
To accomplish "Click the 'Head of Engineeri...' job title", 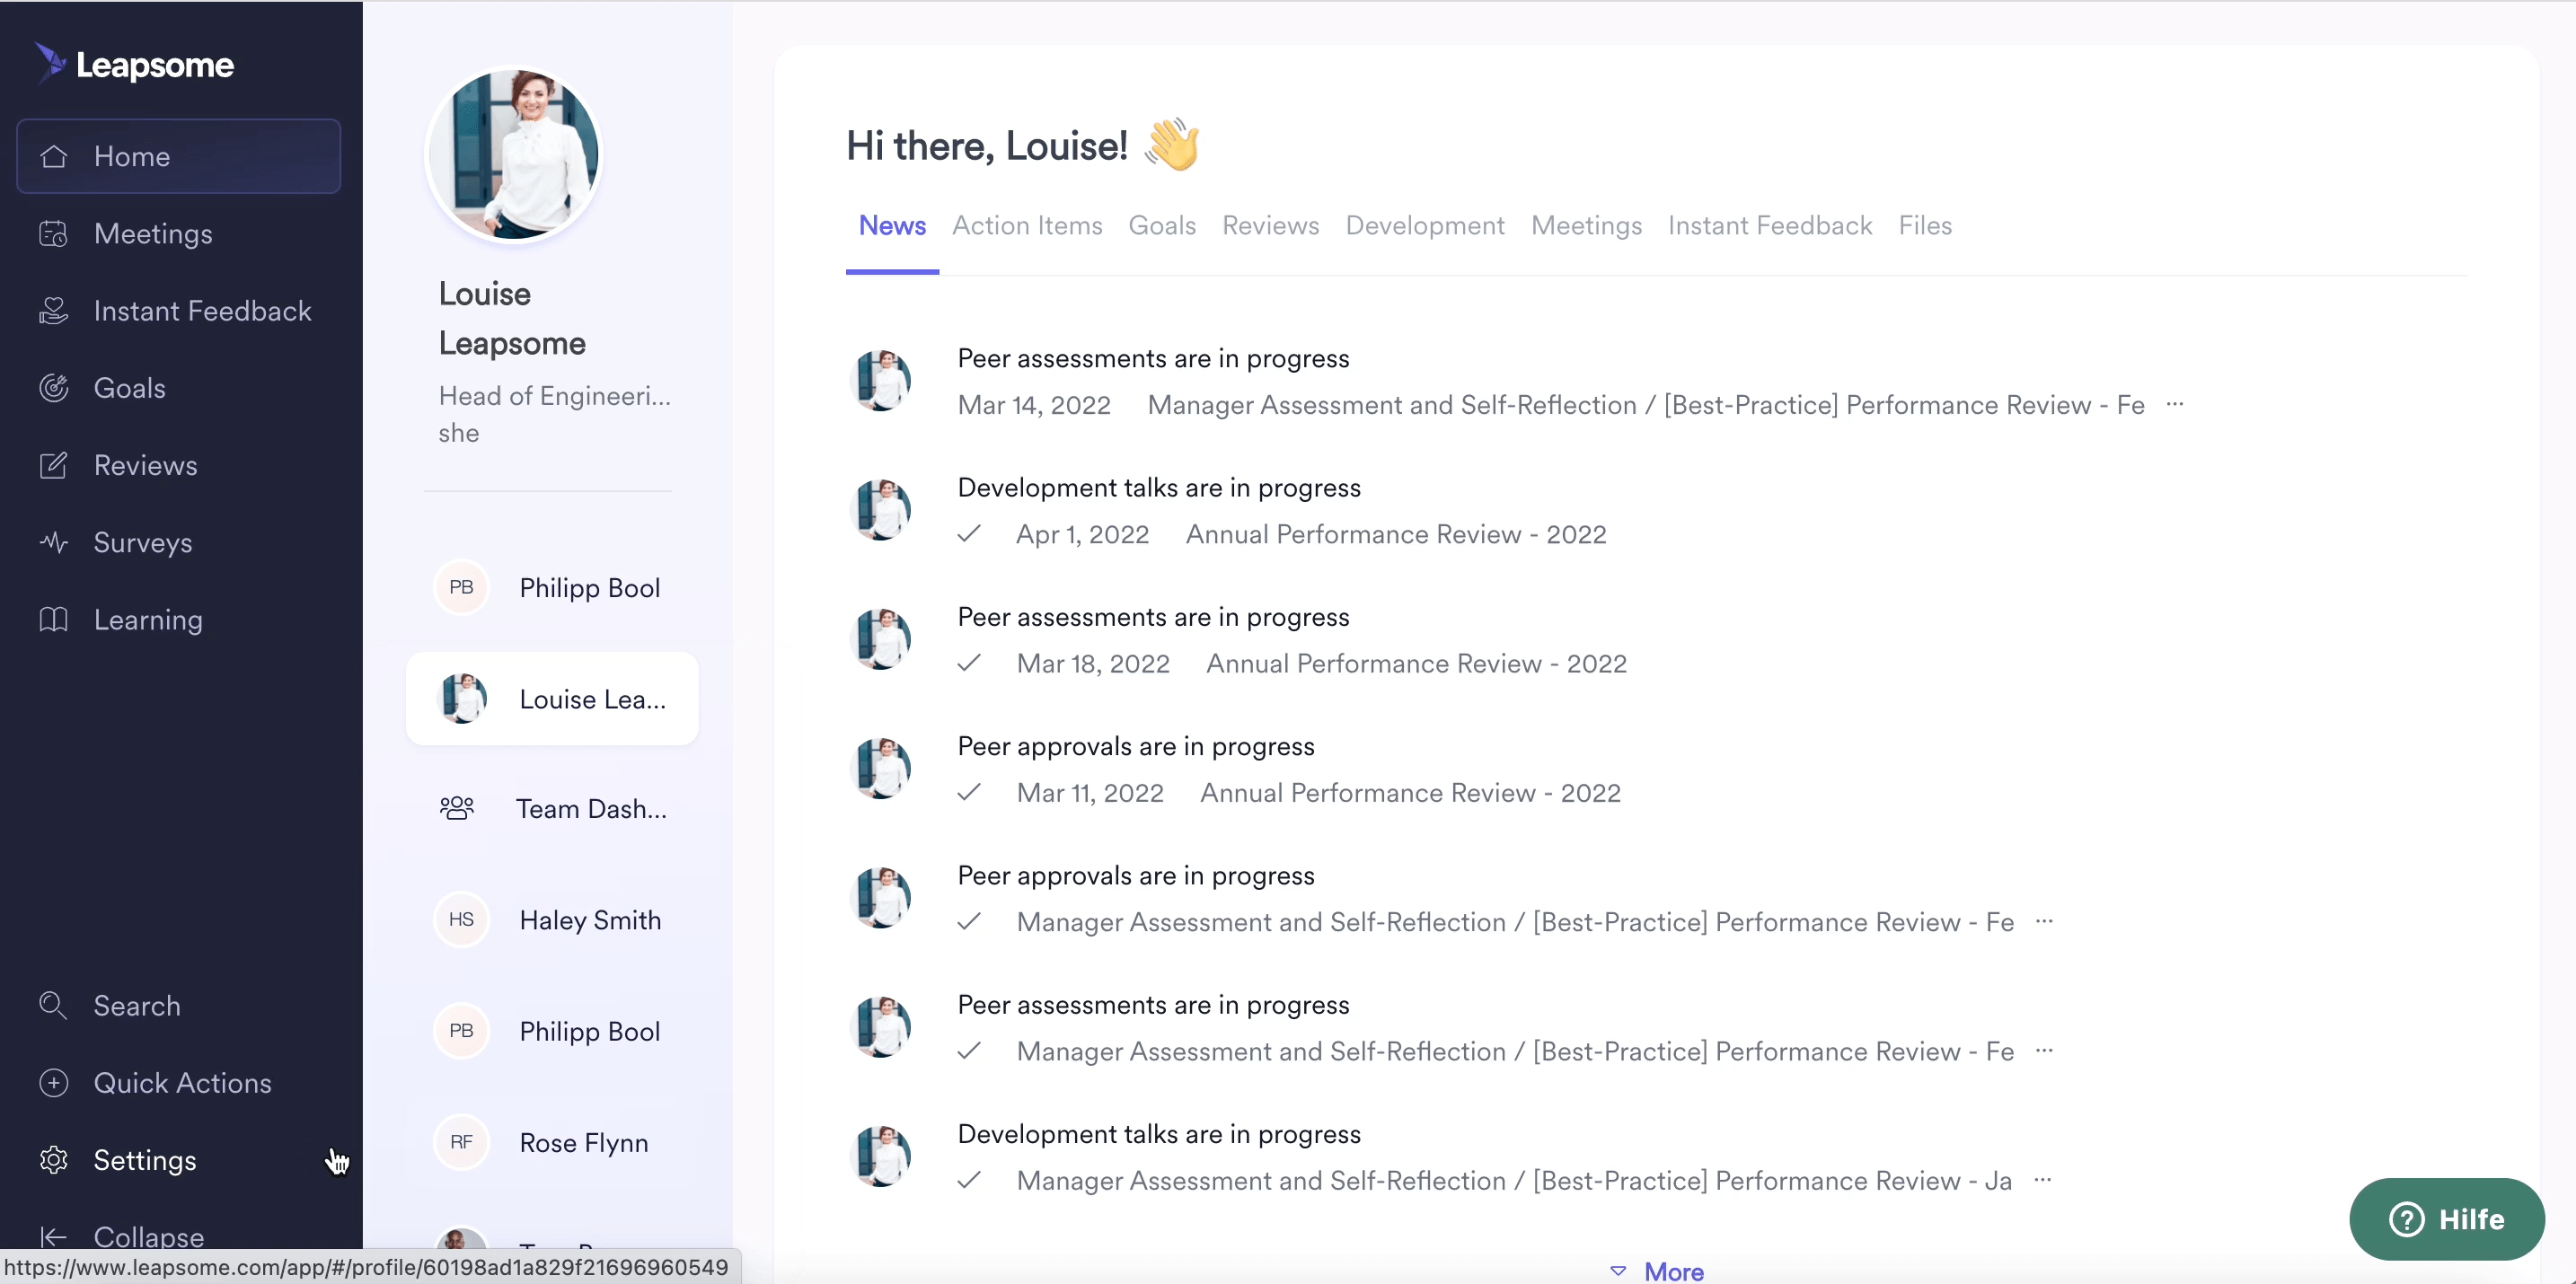I will (x=555, y=396).
